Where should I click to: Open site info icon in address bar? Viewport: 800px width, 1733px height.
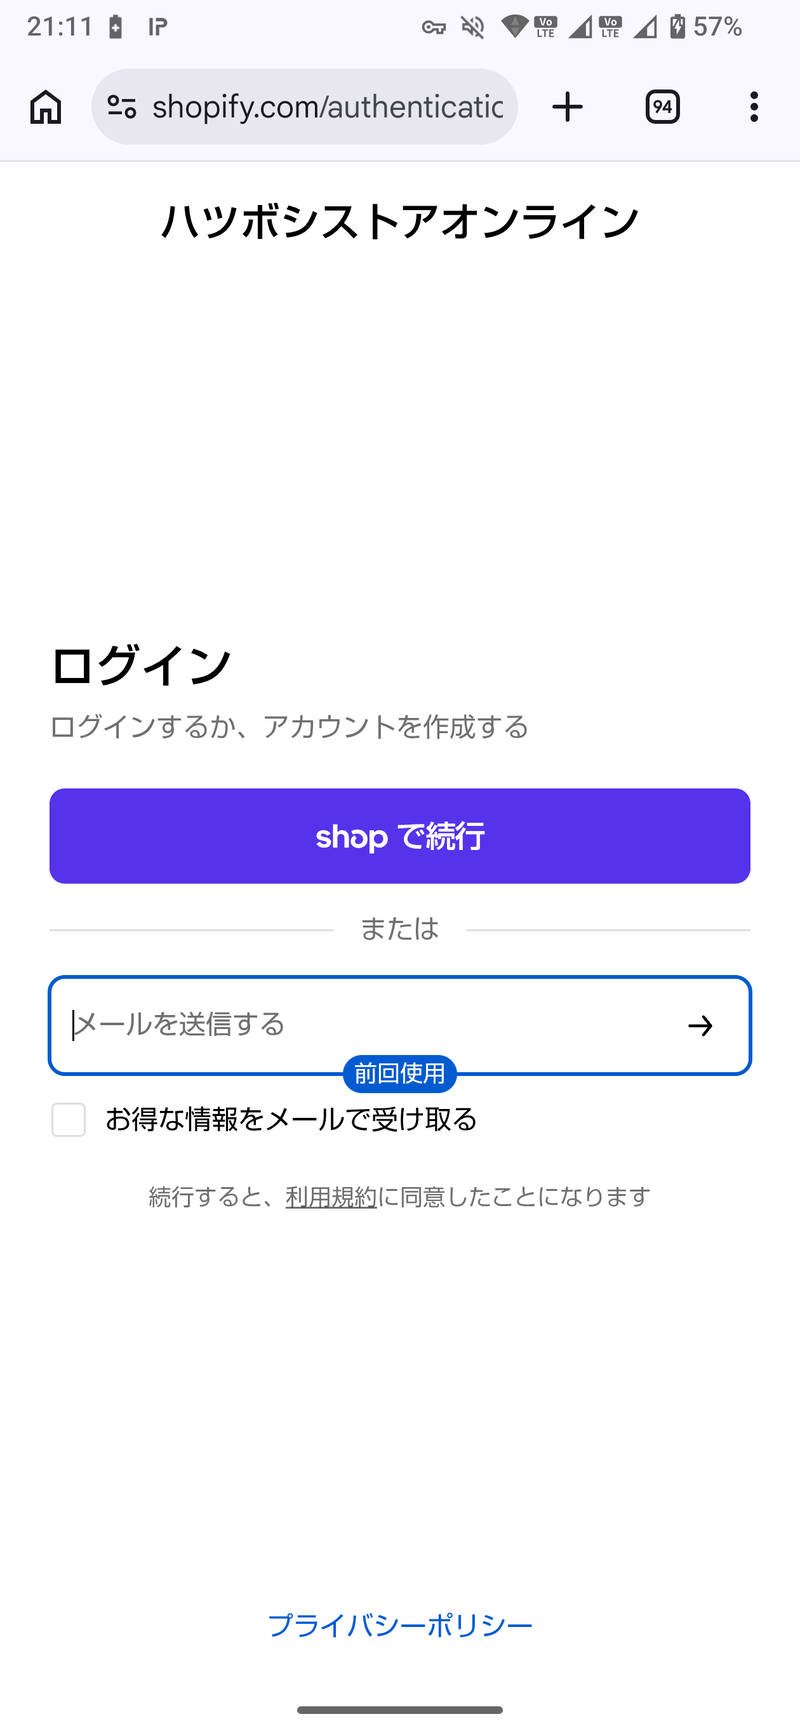click(x=122, y=107)
